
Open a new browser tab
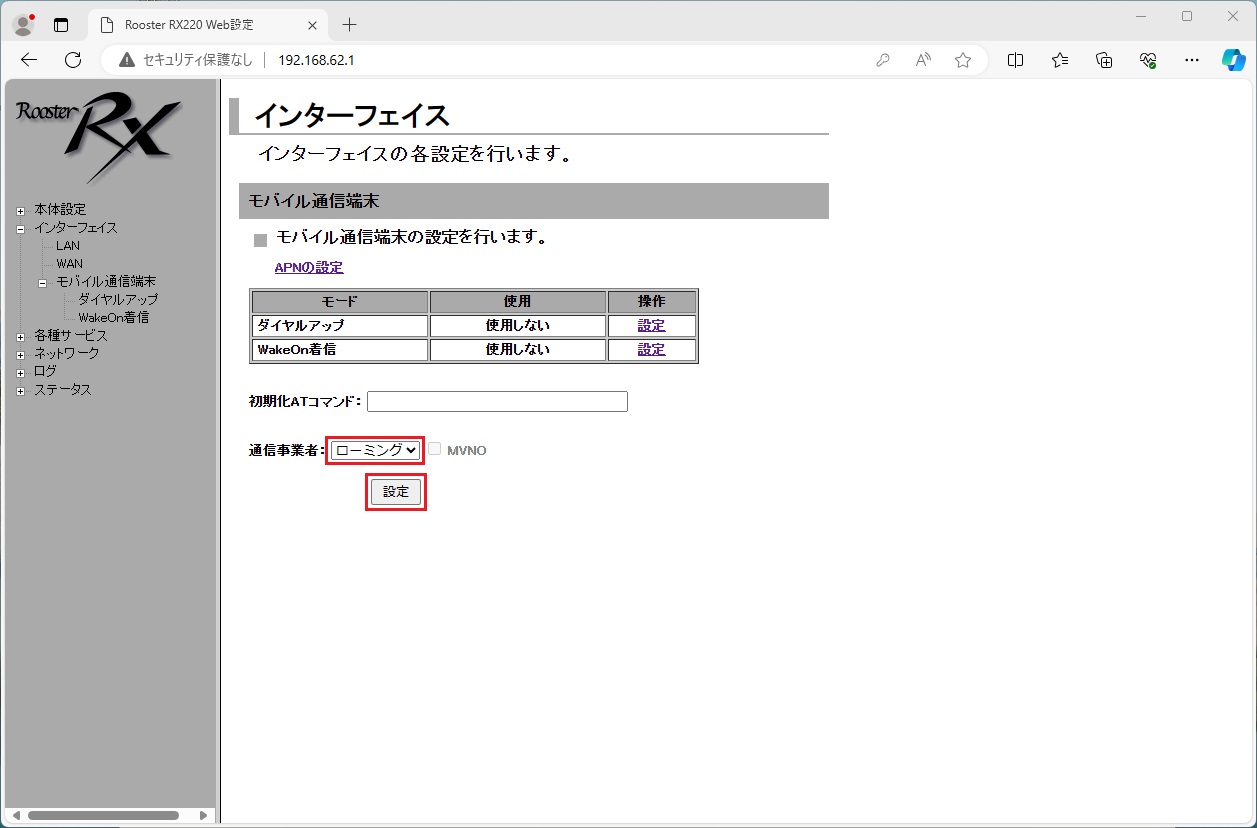pos(349,25)
